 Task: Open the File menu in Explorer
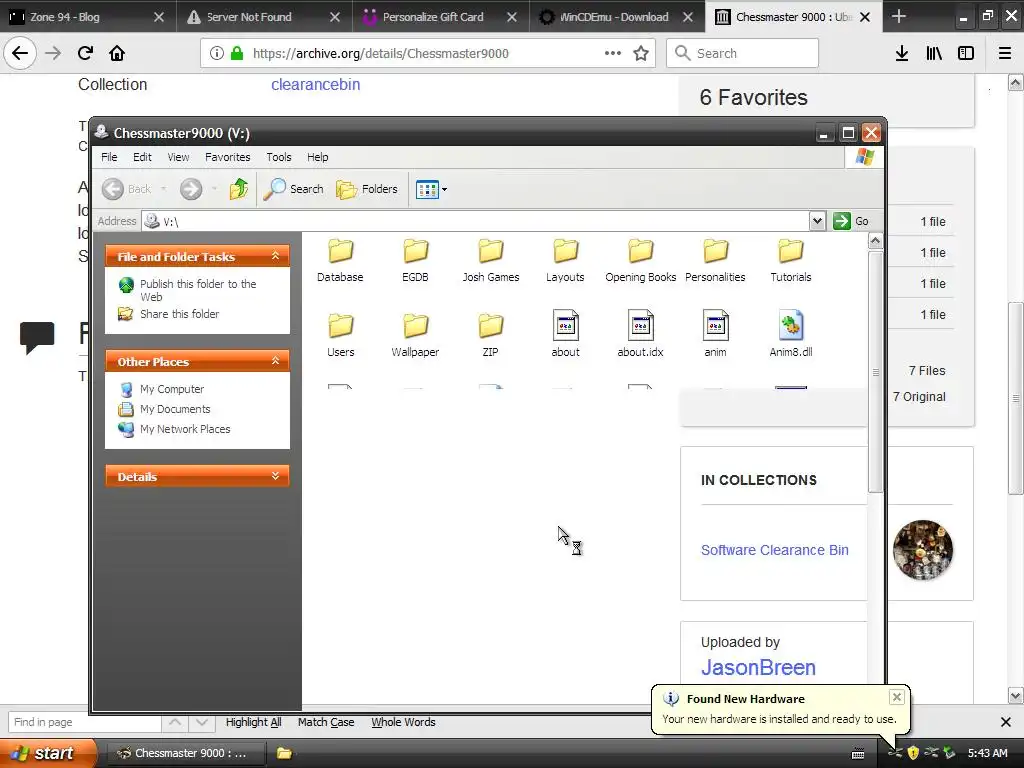tap(109, 157)
